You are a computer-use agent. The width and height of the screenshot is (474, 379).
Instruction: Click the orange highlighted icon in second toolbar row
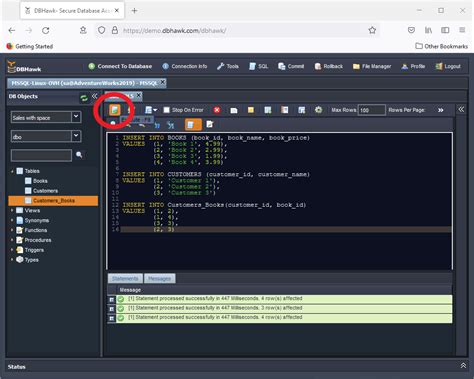(193, 125)
